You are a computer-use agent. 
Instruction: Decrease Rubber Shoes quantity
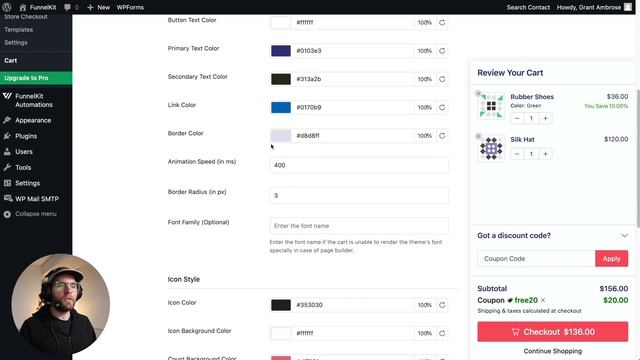517,118
